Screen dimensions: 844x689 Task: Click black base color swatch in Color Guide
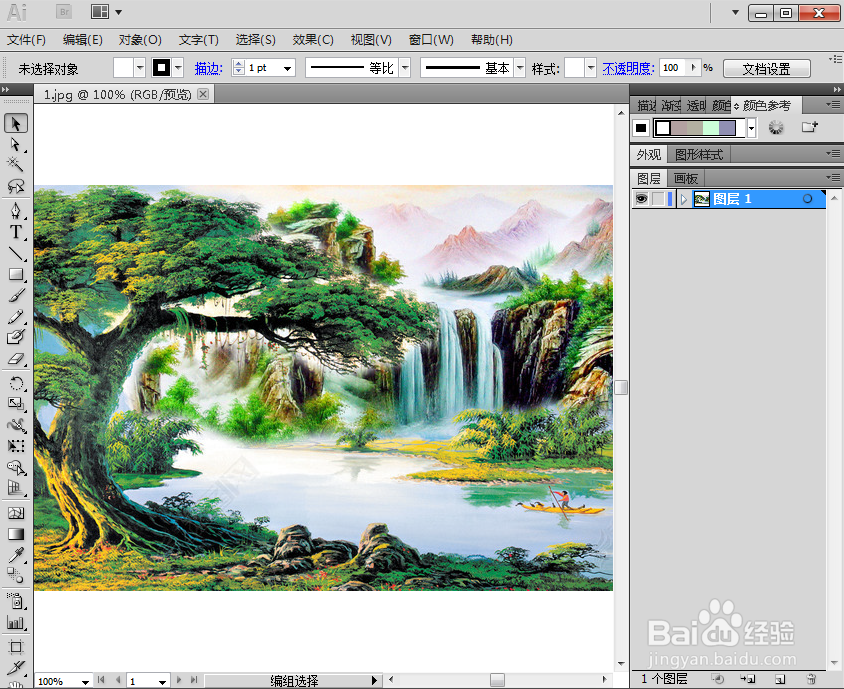click(641, 128)
